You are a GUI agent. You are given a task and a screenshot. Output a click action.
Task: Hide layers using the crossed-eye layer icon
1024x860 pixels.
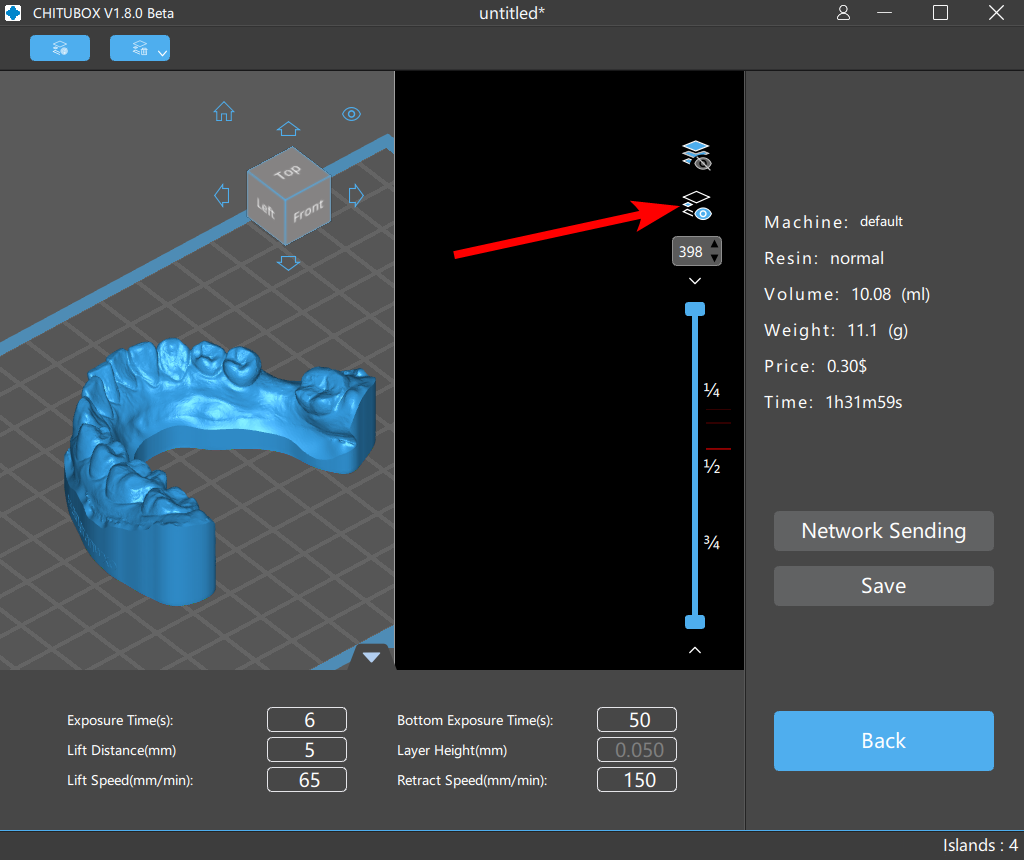(x=697, y=155)
